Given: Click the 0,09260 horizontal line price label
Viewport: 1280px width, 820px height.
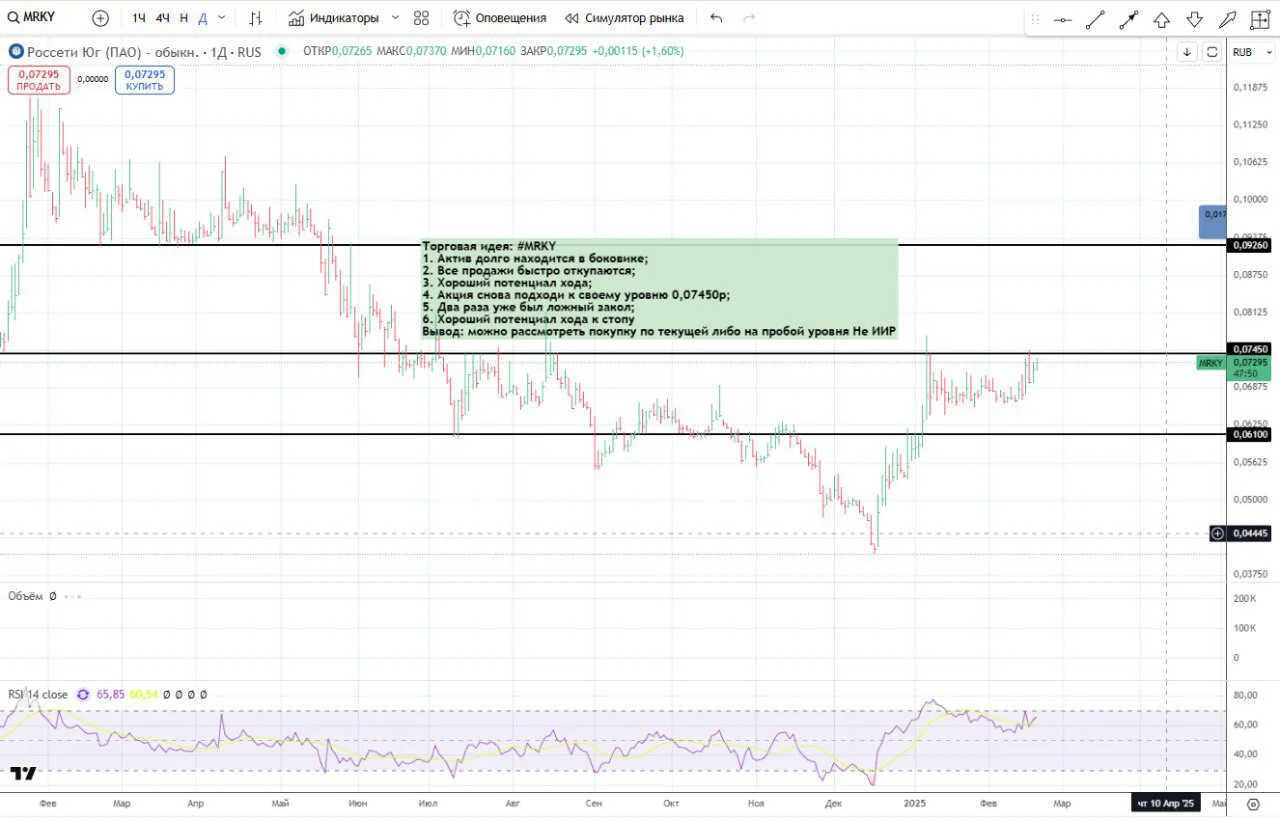Looking at the screenshot, I should point(1250,245).
